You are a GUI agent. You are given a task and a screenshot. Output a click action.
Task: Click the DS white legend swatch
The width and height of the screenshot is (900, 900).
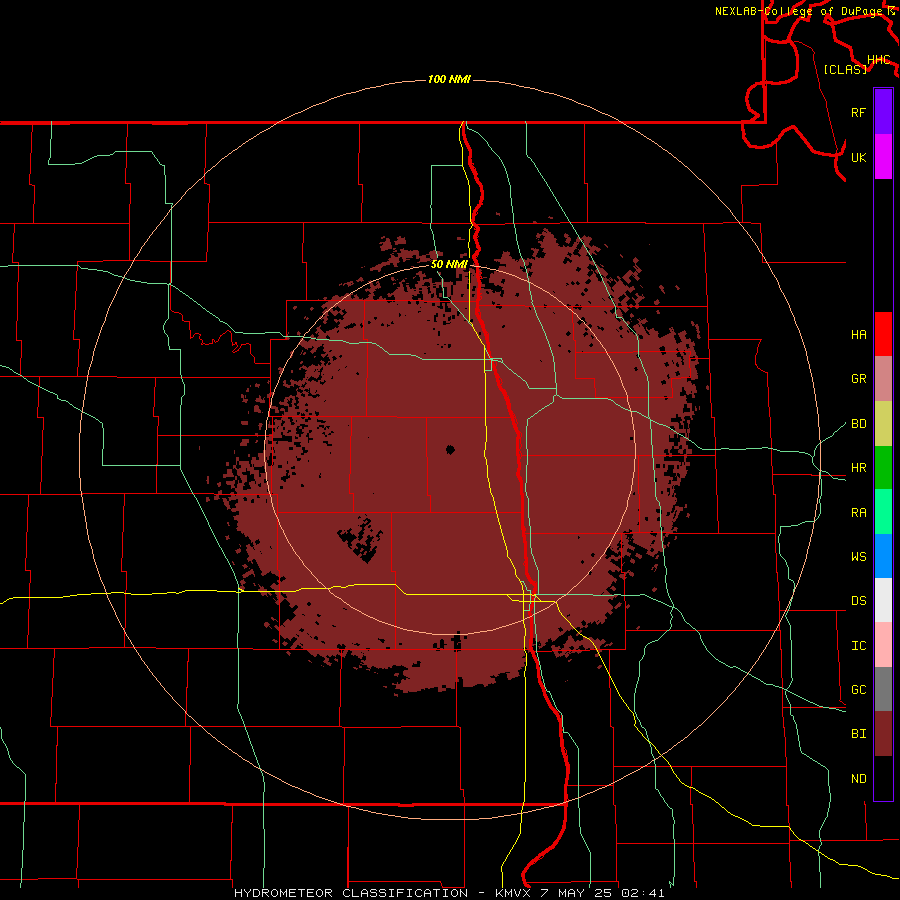[883, 600]
